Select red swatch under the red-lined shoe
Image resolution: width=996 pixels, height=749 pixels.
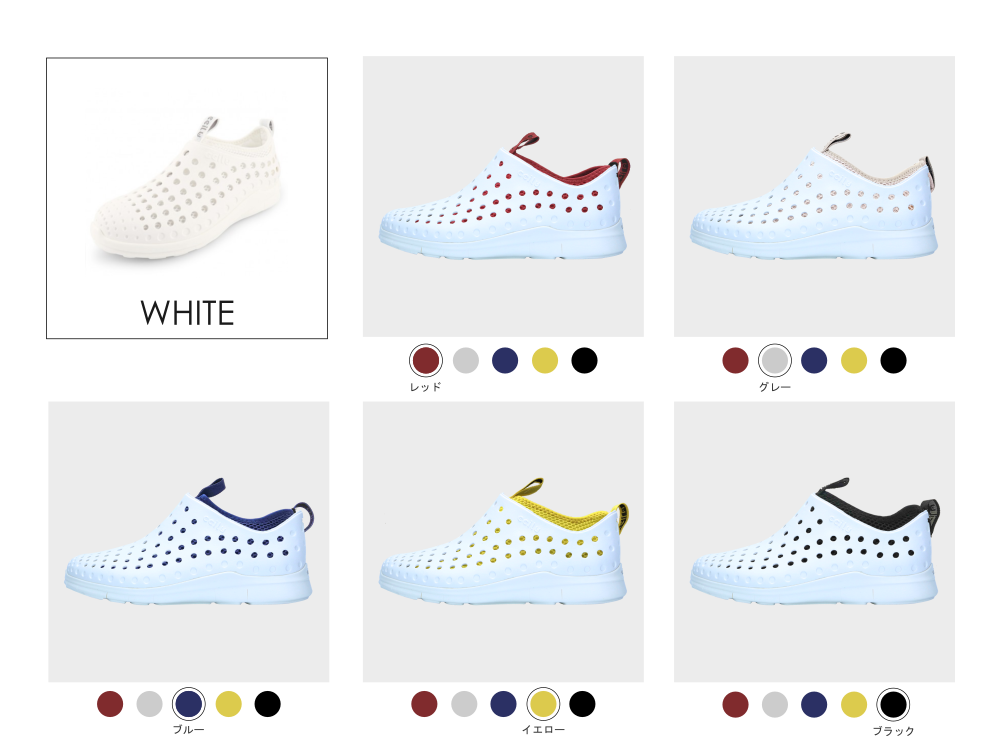(x=426, y=360)
